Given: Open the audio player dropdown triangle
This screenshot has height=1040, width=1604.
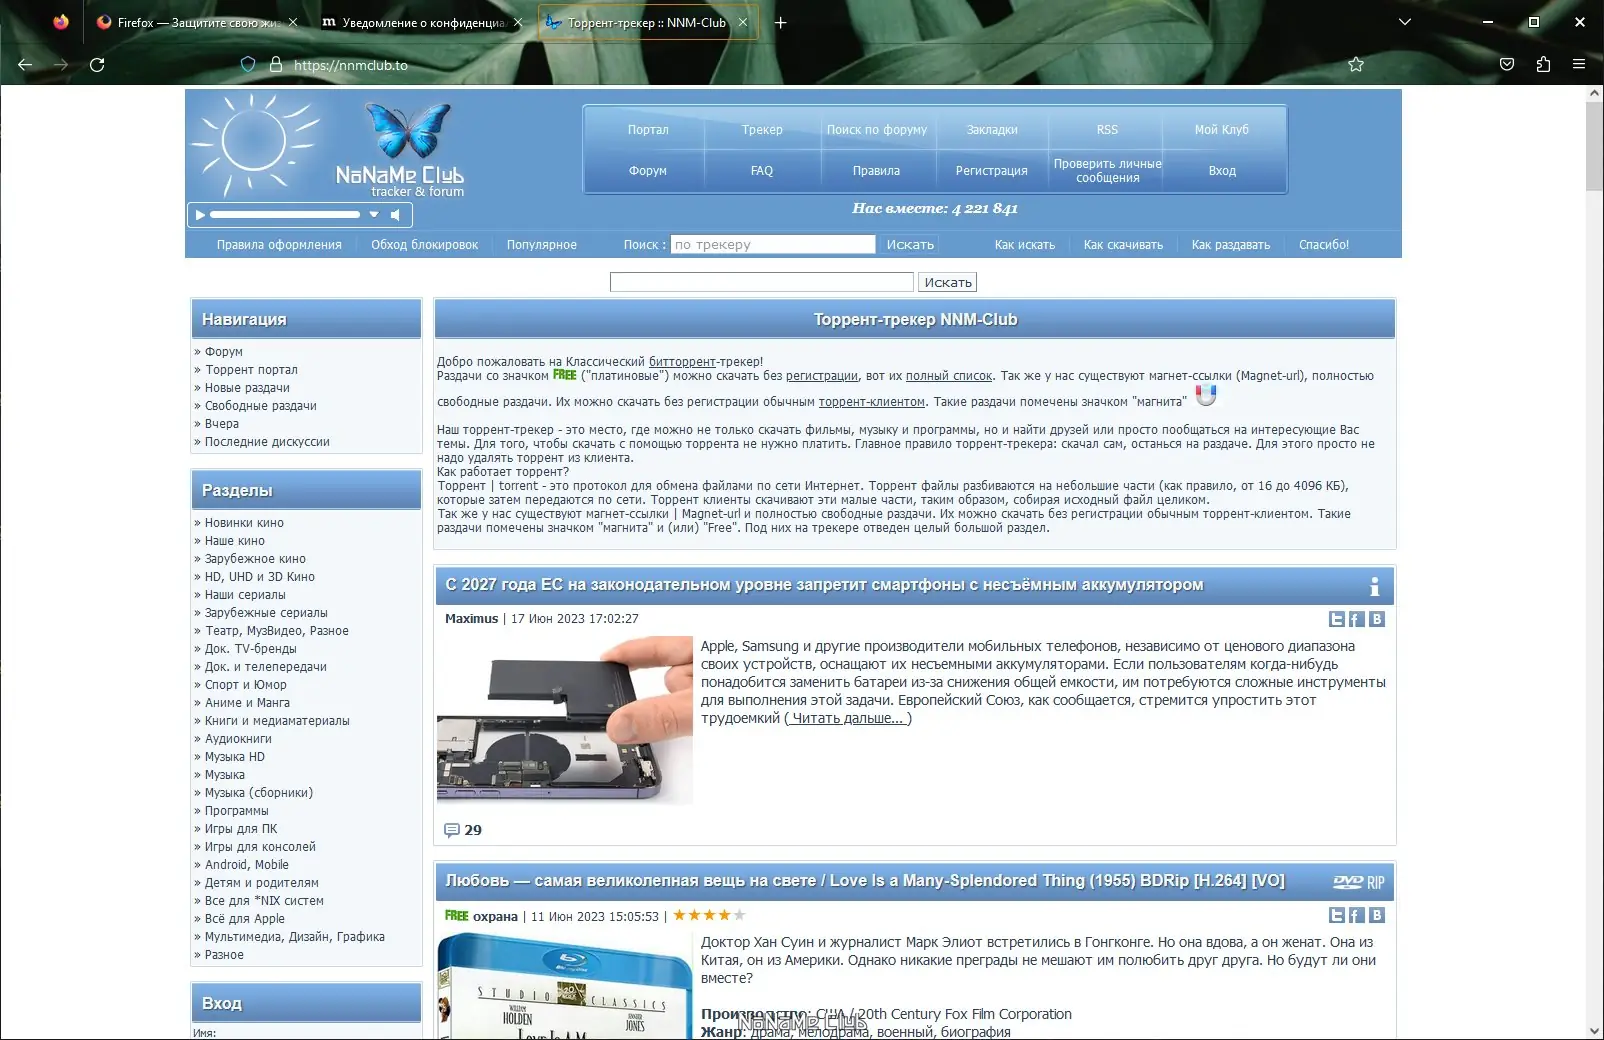Looking at the screenshot, I should point(374,215).
